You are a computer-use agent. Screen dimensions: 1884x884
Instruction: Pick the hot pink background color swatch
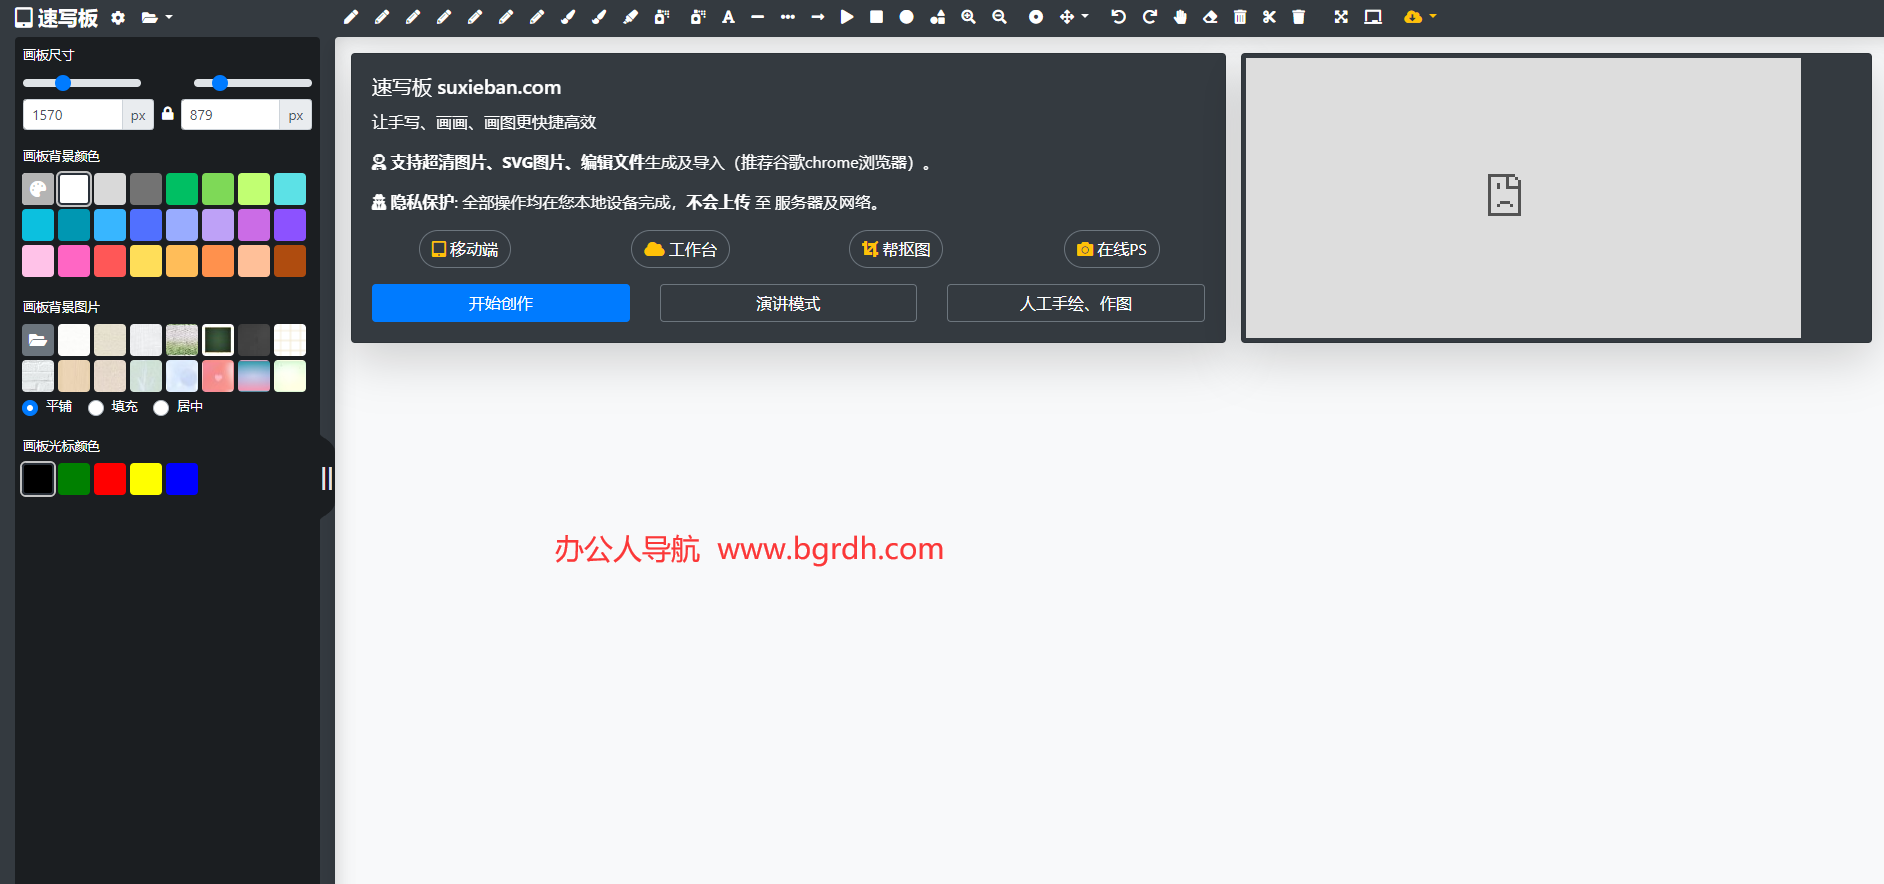coord(74,261)
